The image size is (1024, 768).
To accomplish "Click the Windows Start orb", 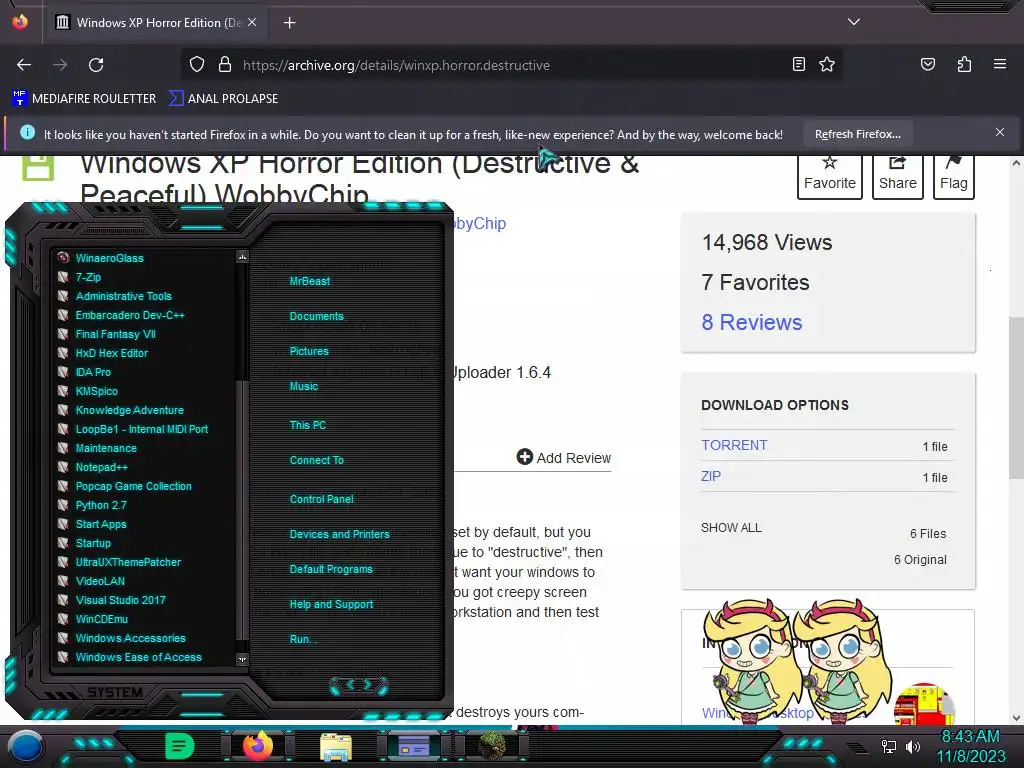I will [26, 746].
